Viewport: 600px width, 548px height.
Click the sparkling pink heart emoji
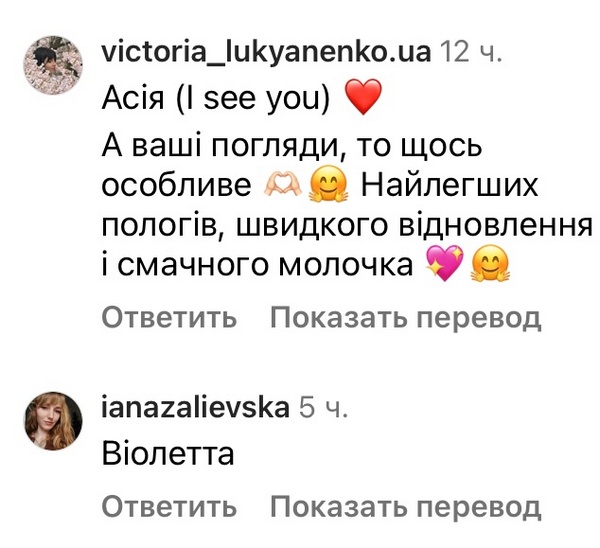[x=444, y=263]
